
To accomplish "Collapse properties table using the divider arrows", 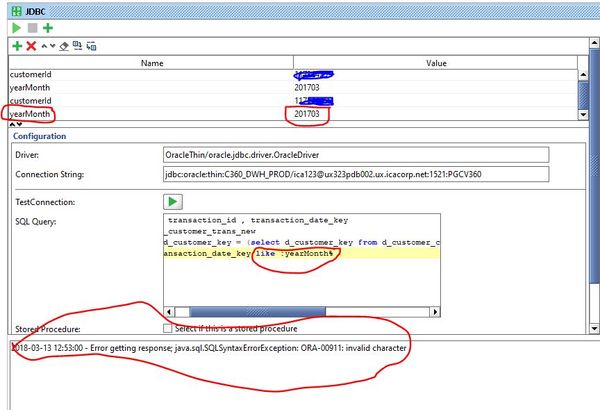I will tap(14, 123).
